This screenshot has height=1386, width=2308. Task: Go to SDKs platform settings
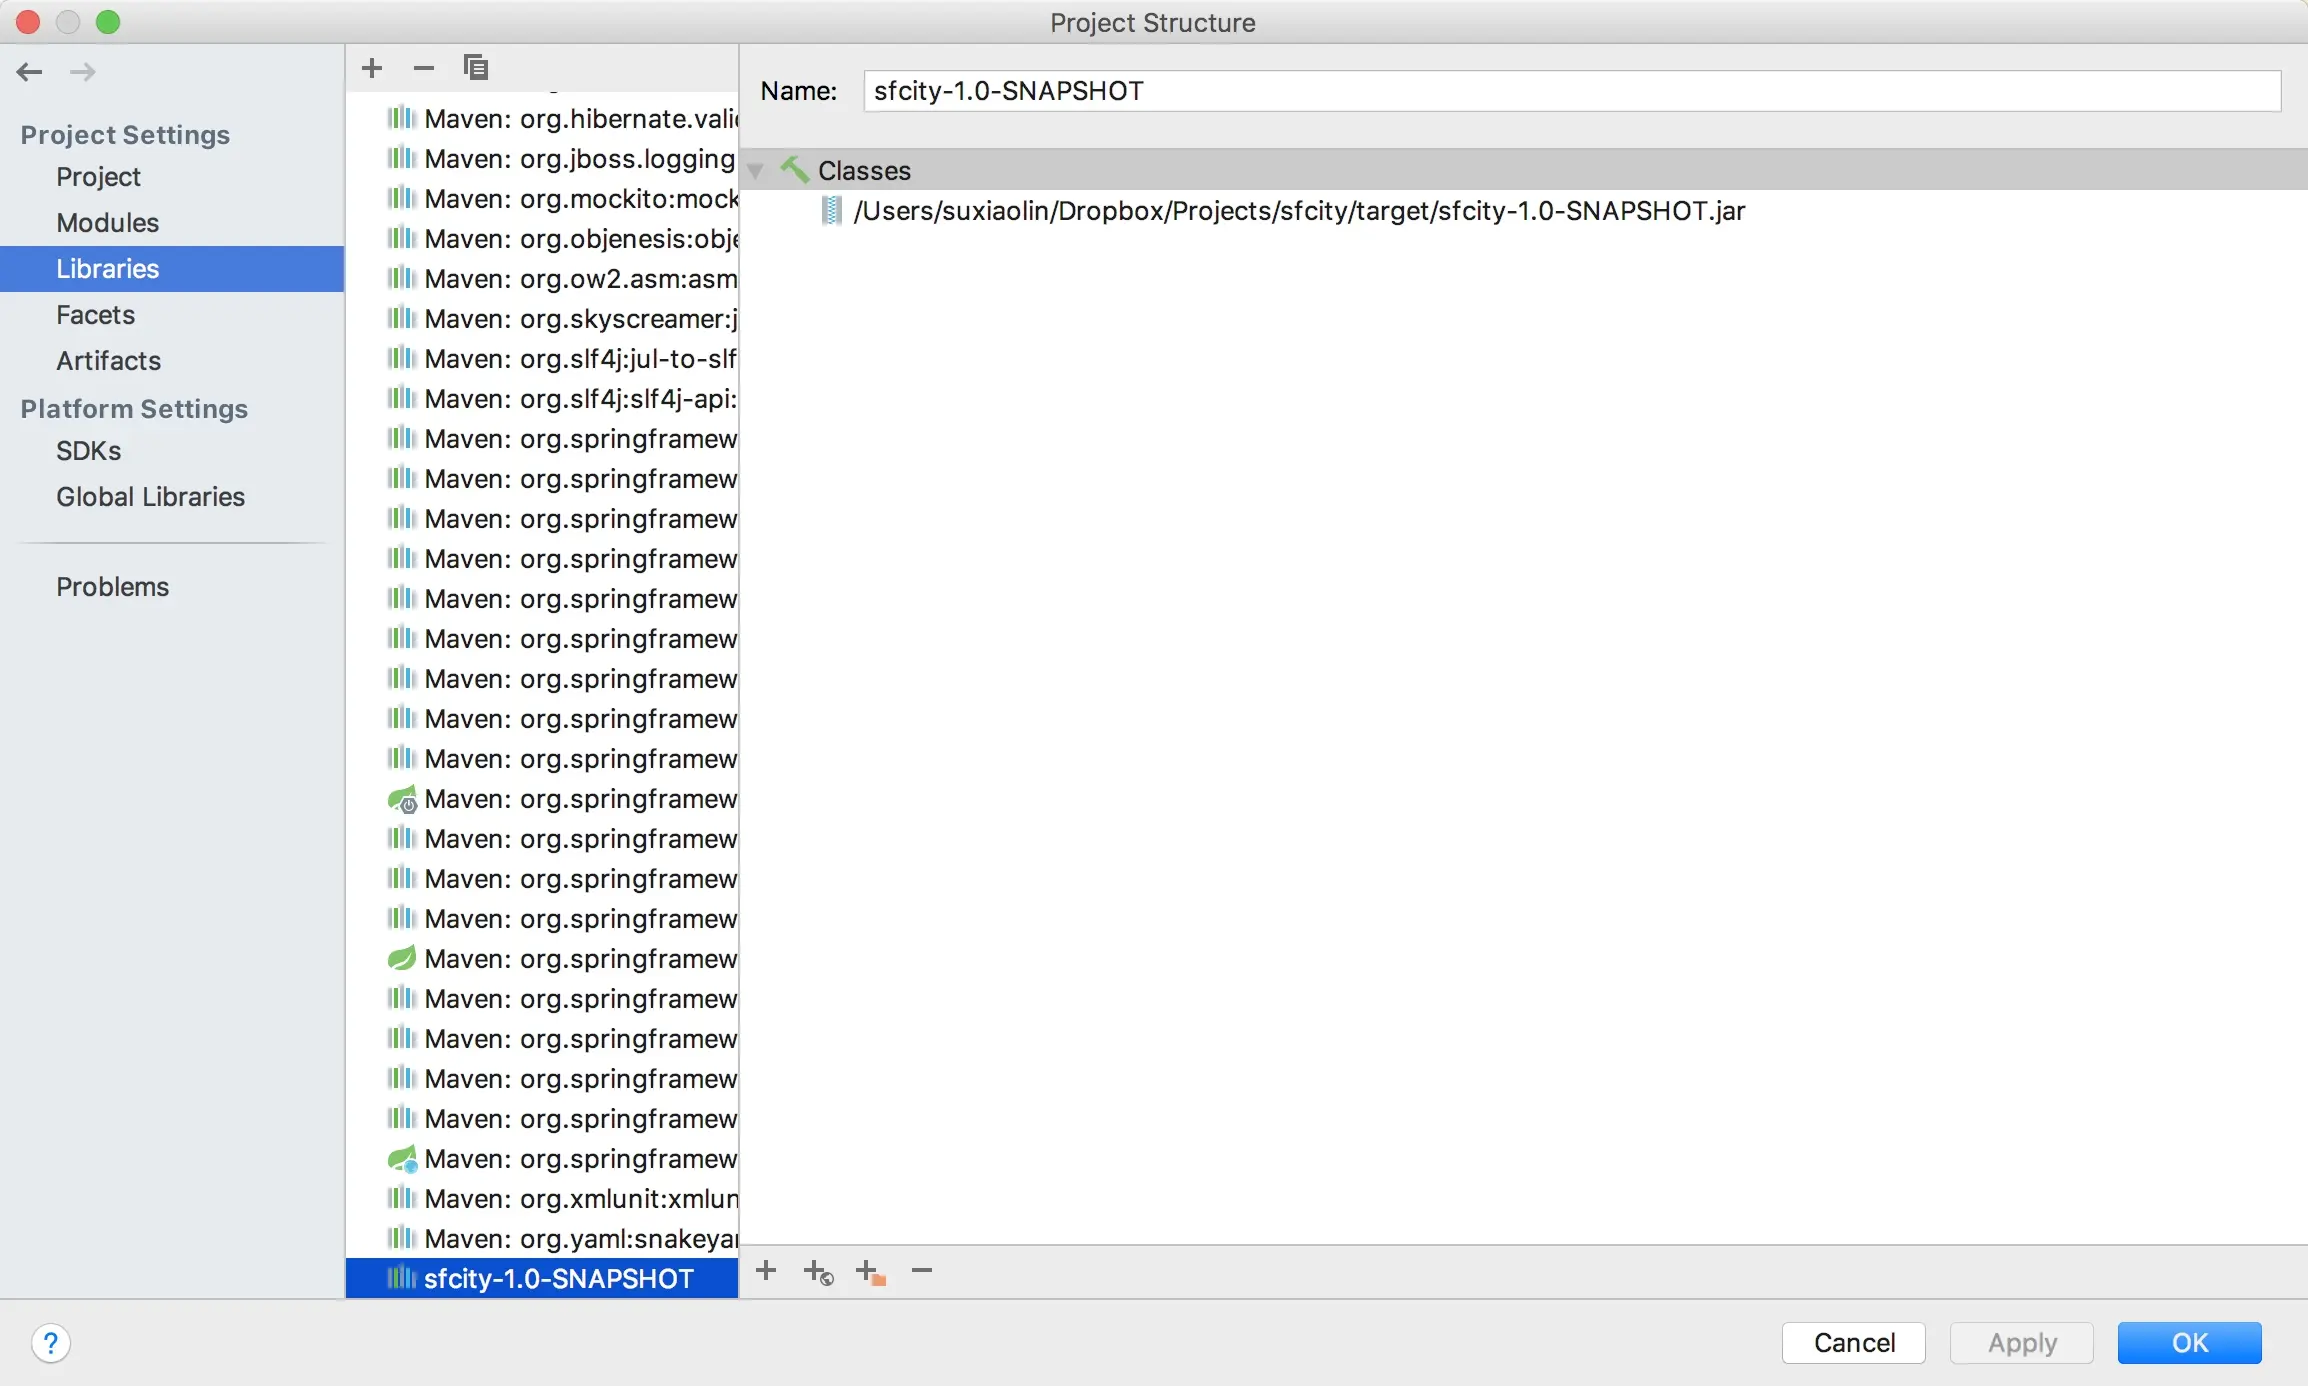(88, 451)
